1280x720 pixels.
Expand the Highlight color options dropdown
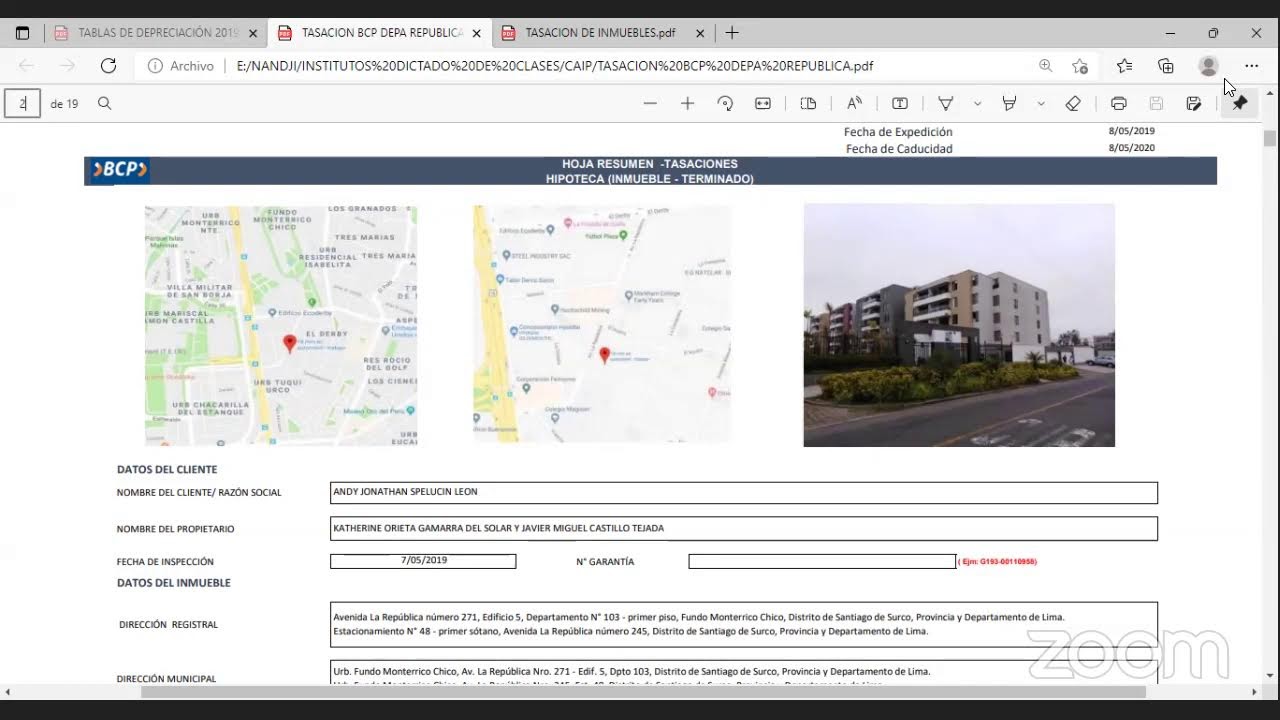[1041, 103]
